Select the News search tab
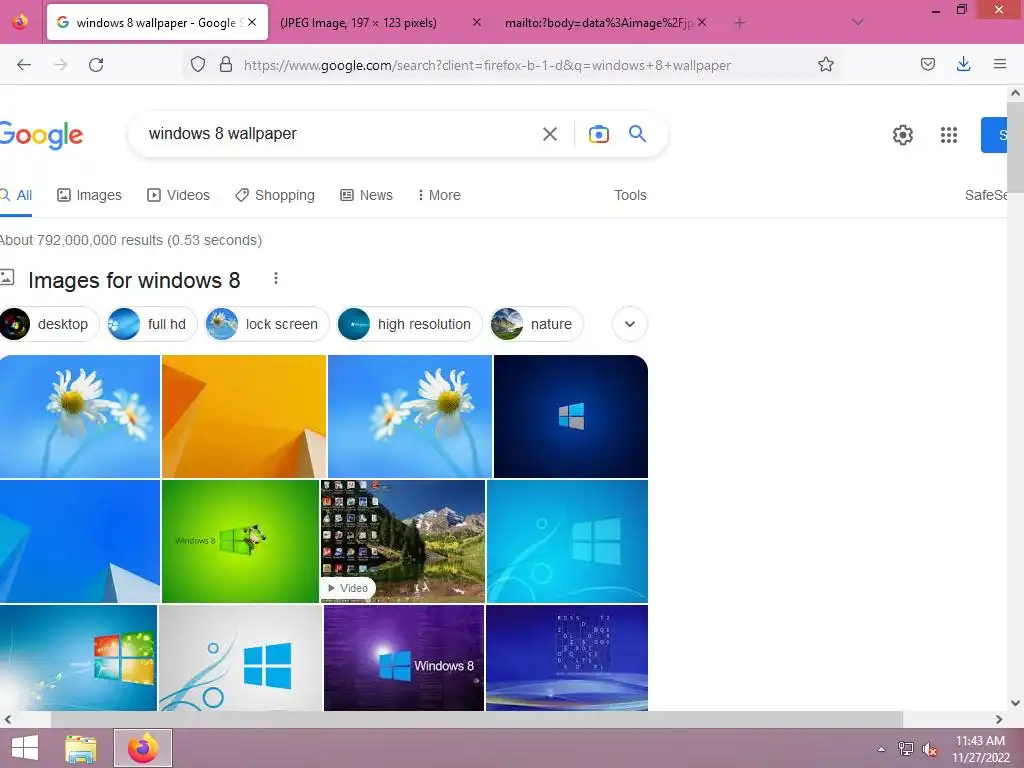 pos(366,195)
